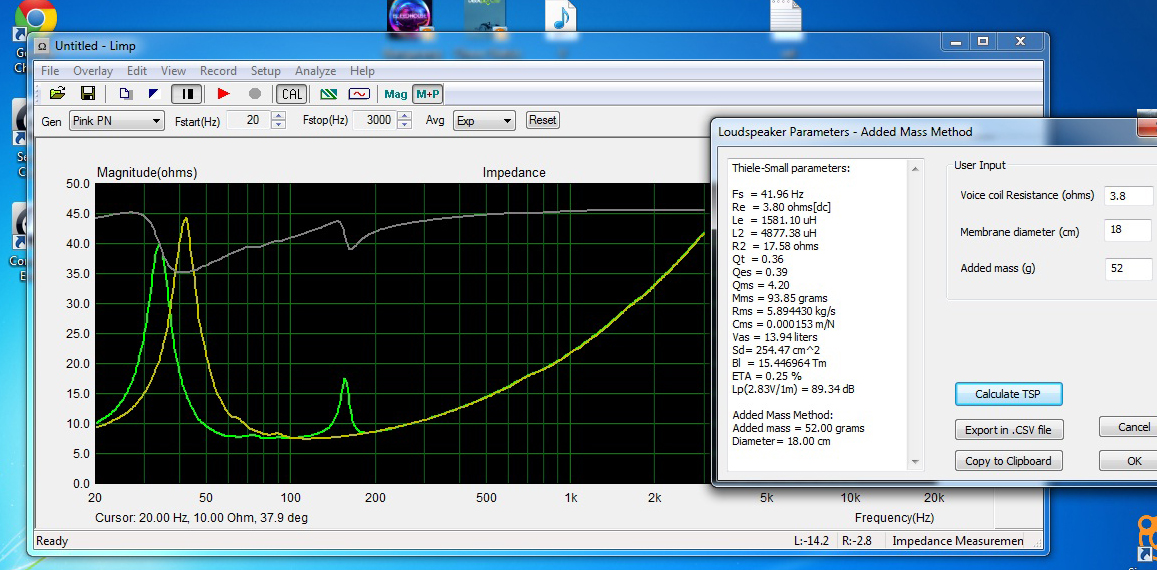
Task: Open the Avg dropdown showing Exp
Action: (x=484, y=120)
